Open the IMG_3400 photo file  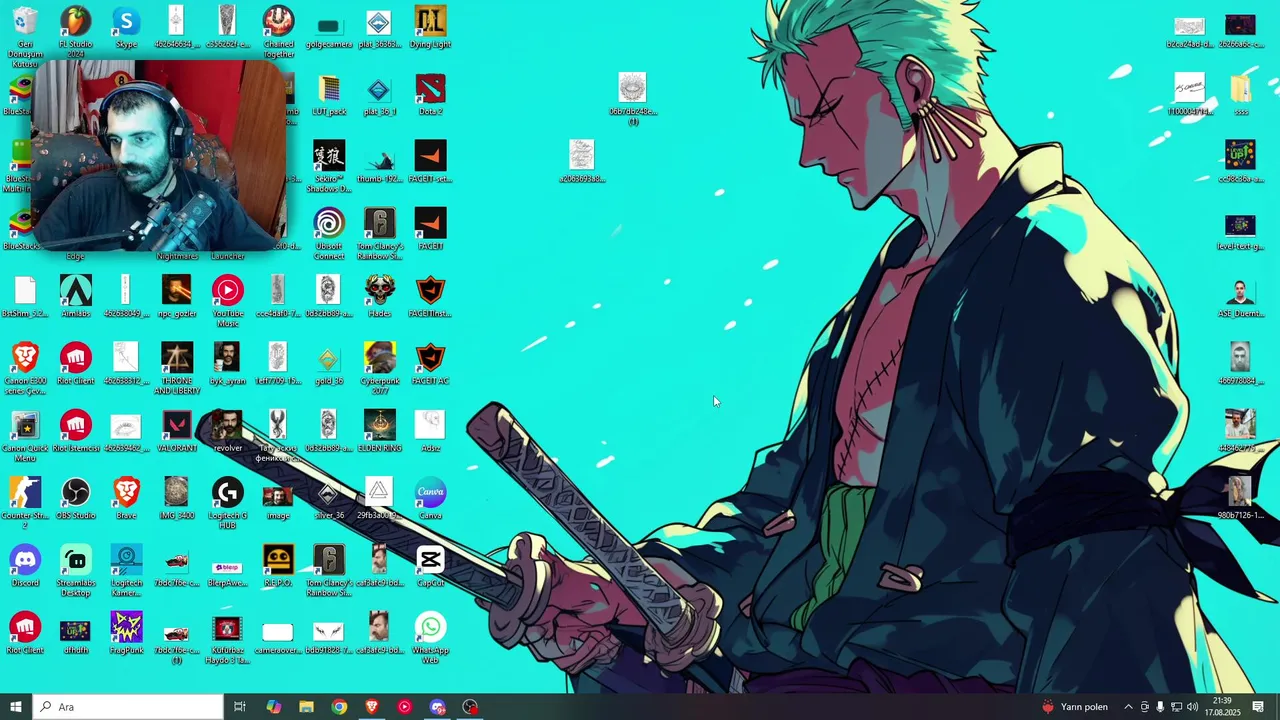tap(177, 498)
